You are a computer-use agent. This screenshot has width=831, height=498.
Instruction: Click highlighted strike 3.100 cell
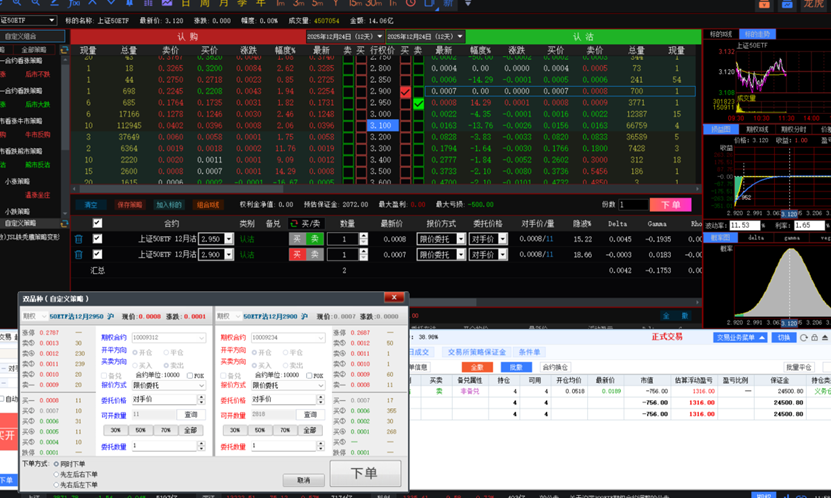381,126
